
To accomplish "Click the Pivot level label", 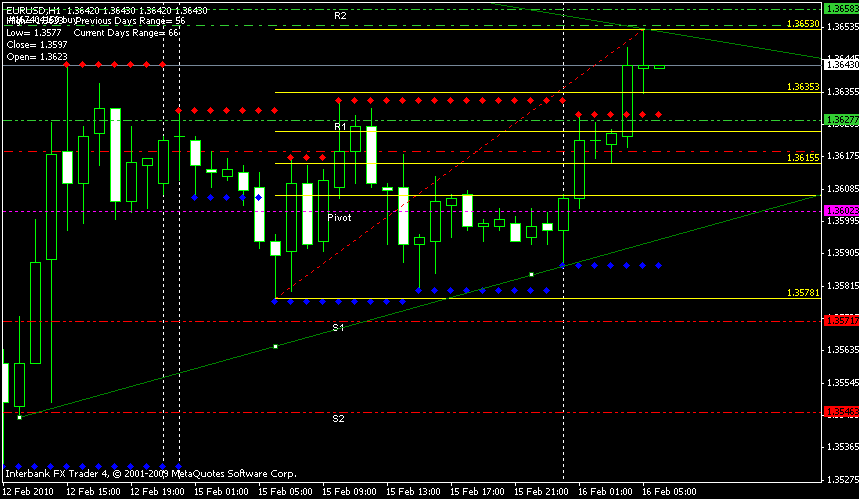I will (339, 218).
